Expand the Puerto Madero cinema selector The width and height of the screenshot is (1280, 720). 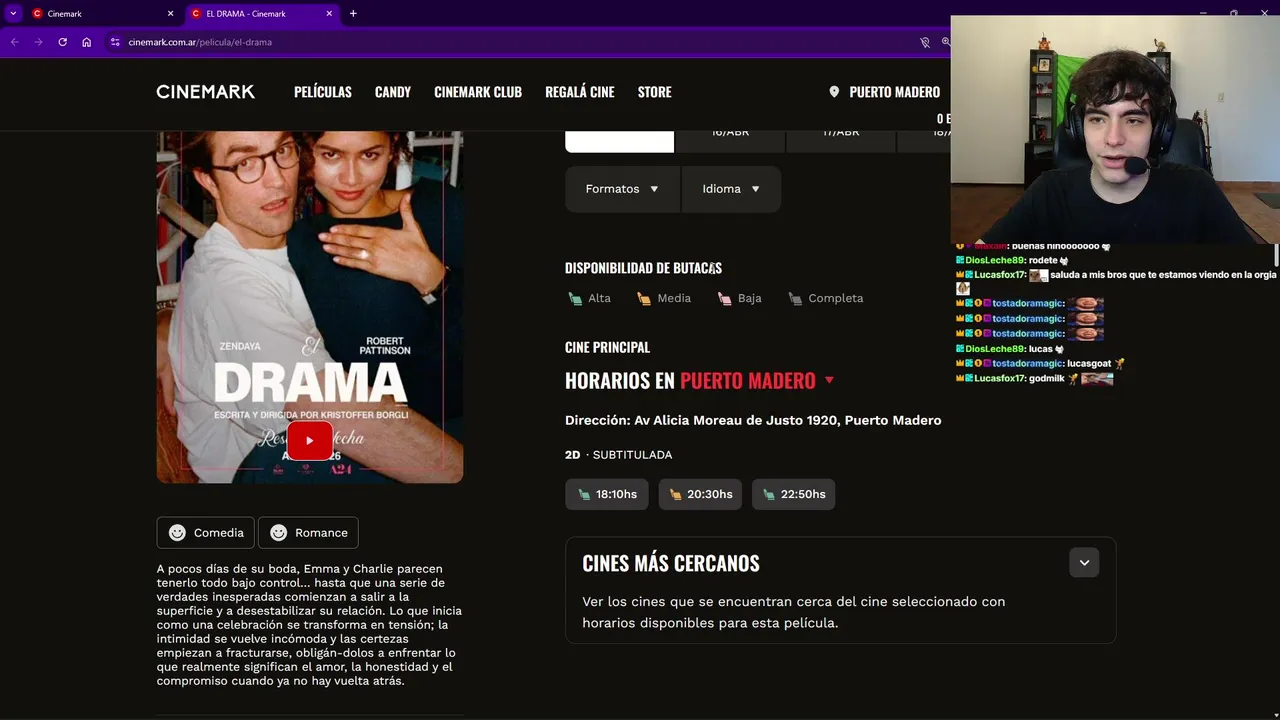[829, 381]
